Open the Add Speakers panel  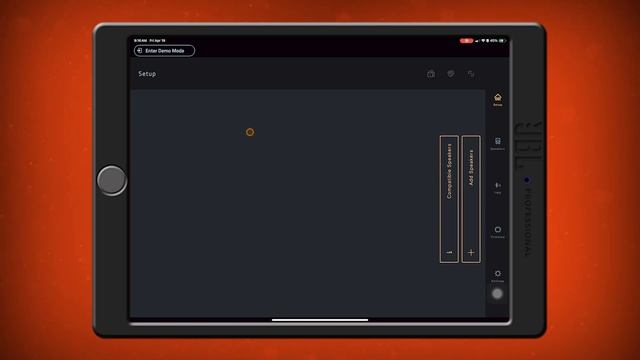pyautogui.click(x=471, y=199)
